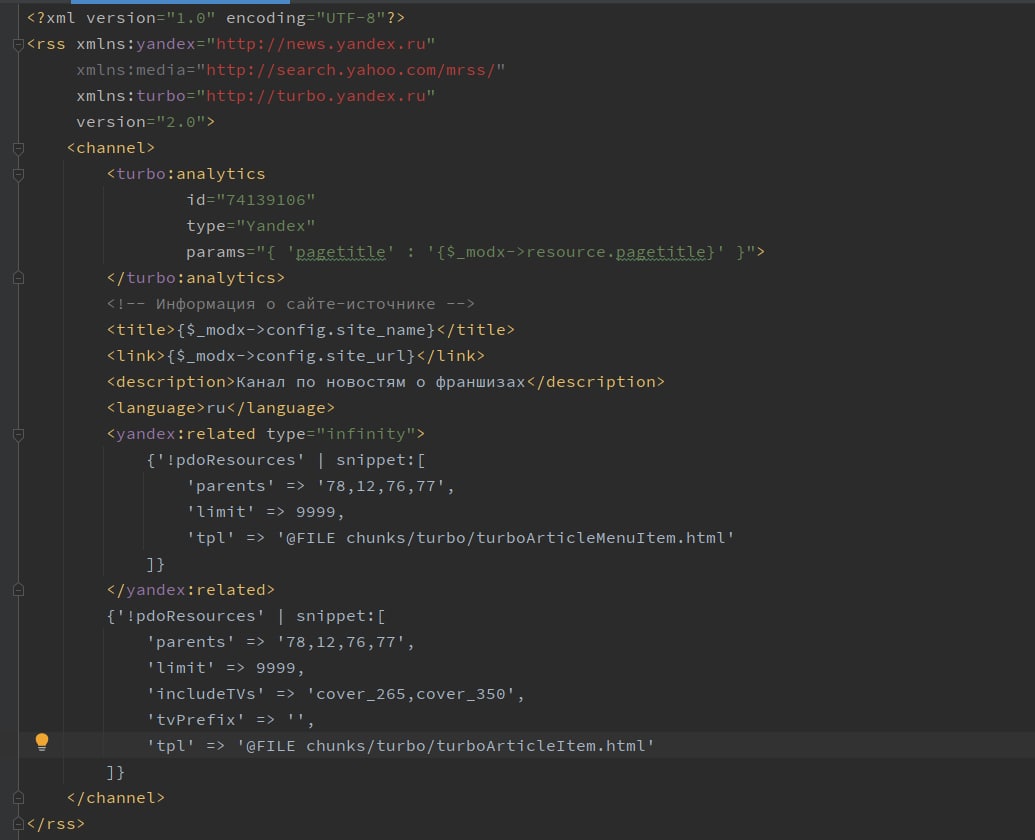Viewport: 1035px width, 840px height.
Task: Click the id value 74139106
Action: [265, 200]
